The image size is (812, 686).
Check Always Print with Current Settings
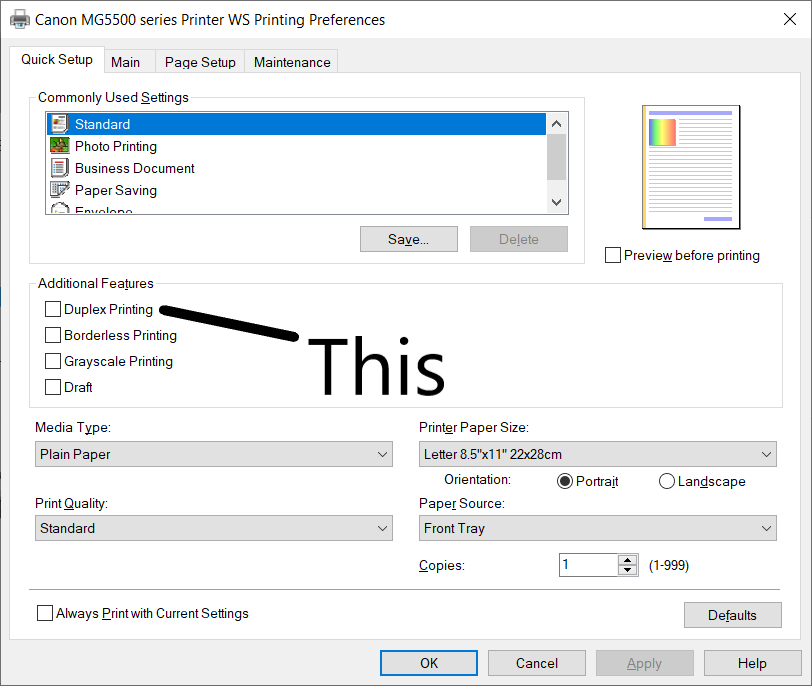(x=45, y=613)
